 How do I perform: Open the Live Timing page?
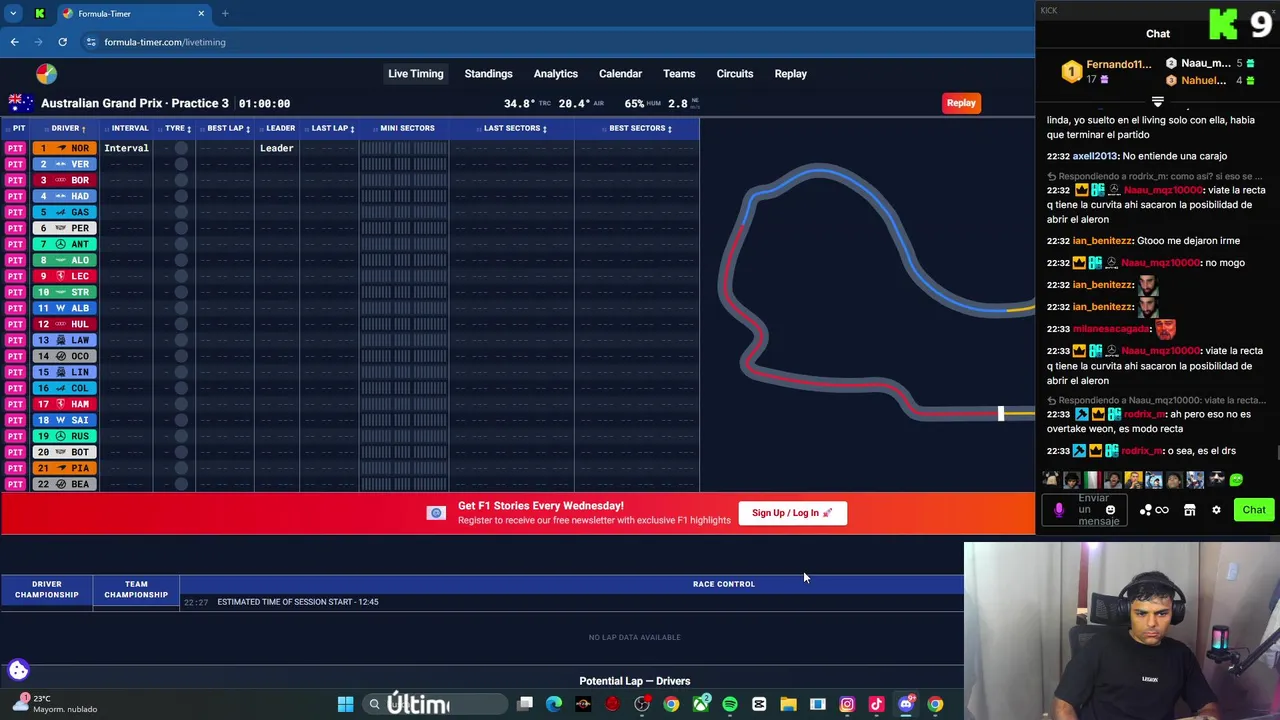click(x=415, y=74)
